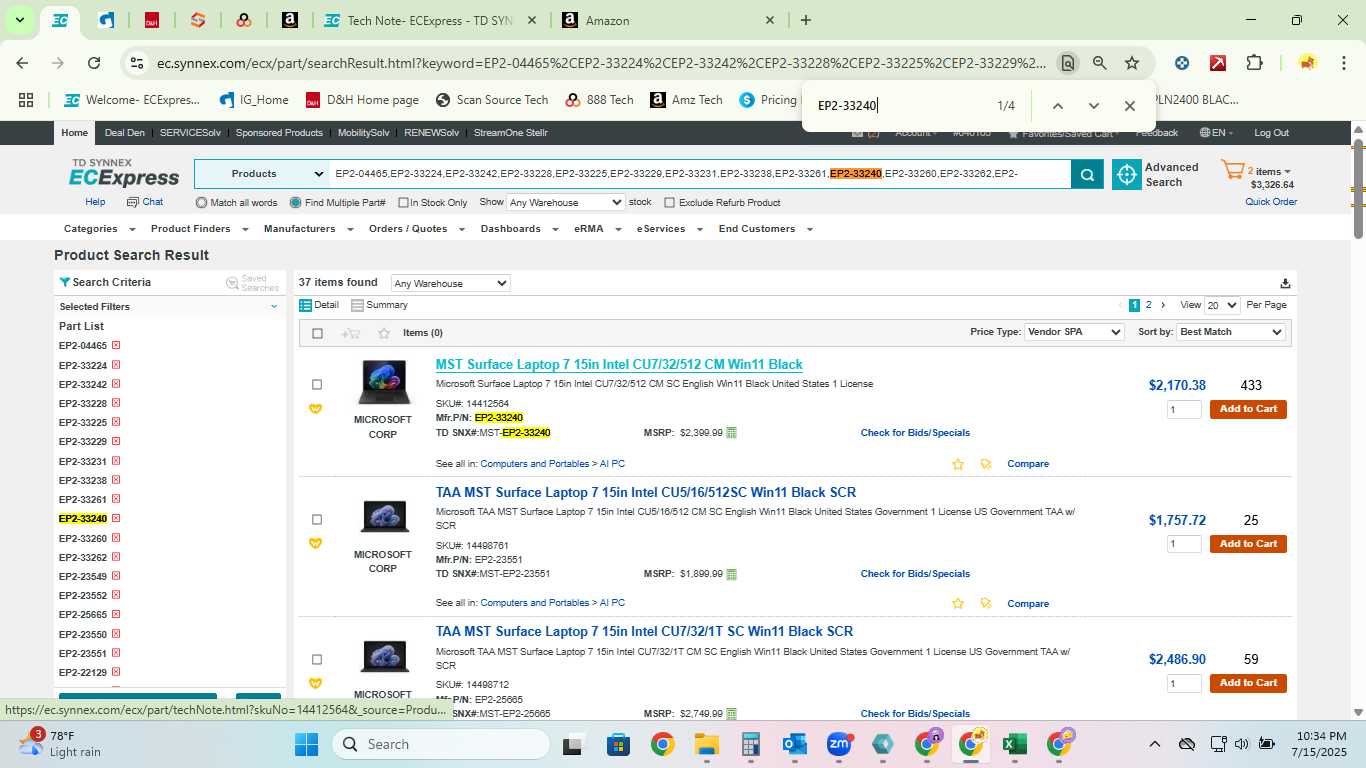The width and height of the screenshot is (1366, 768).
Task: Reload the browser page
Action: (x=94, y=63)
